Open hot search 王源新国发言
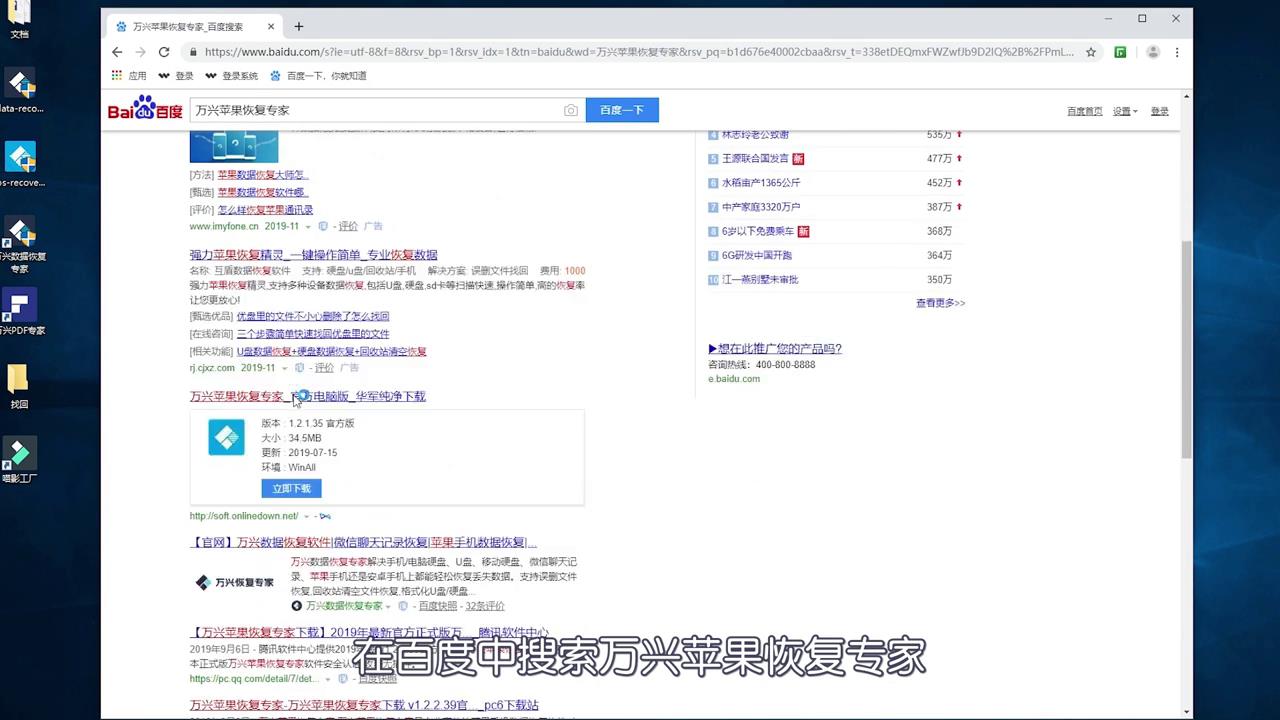The image size is (1280, 720). coord(755,159)
